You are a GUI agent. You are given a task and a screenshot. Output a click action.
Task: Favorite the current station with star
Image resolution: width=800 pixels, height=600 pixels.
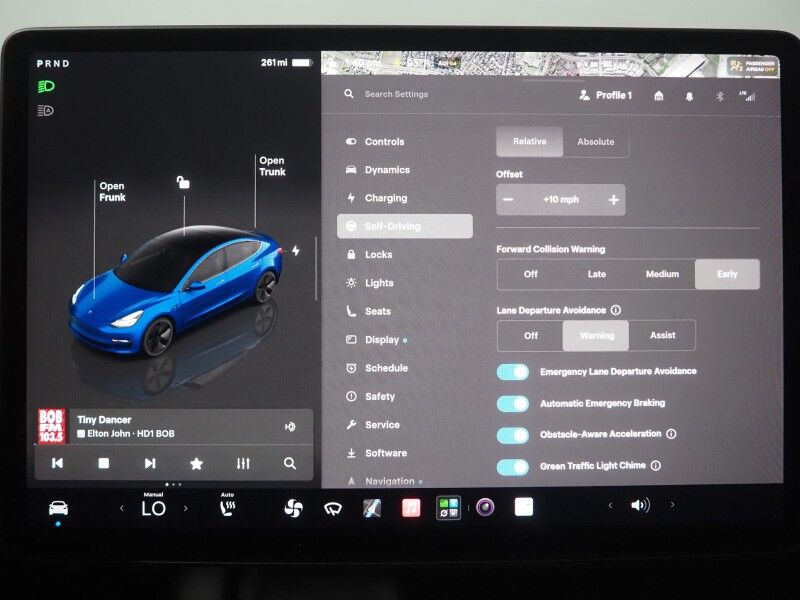196,463
